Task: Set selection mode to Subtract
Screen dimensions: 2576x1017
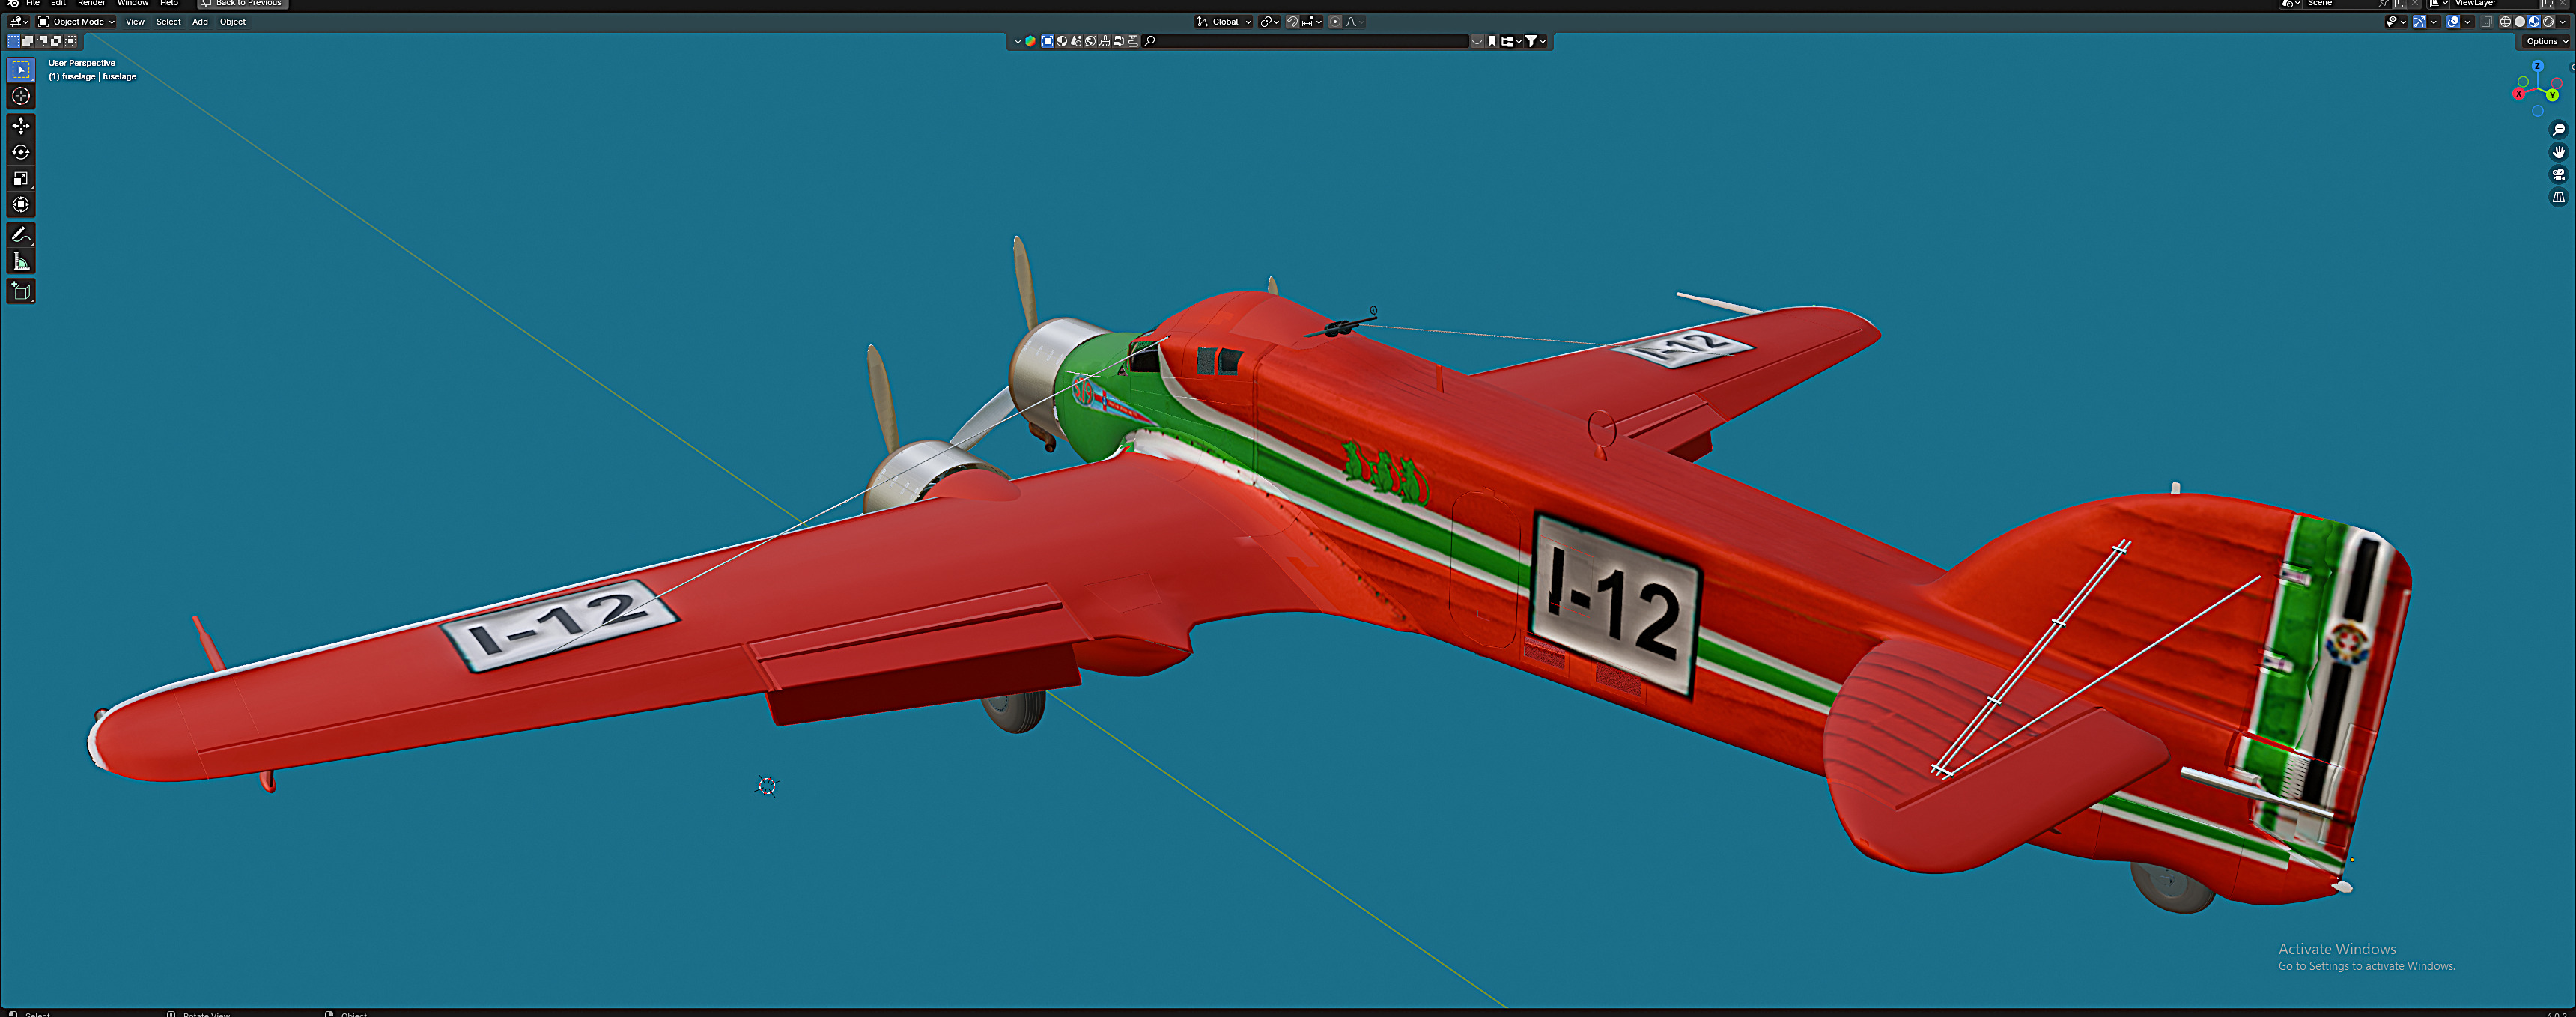Action: [x=42, y=41]
